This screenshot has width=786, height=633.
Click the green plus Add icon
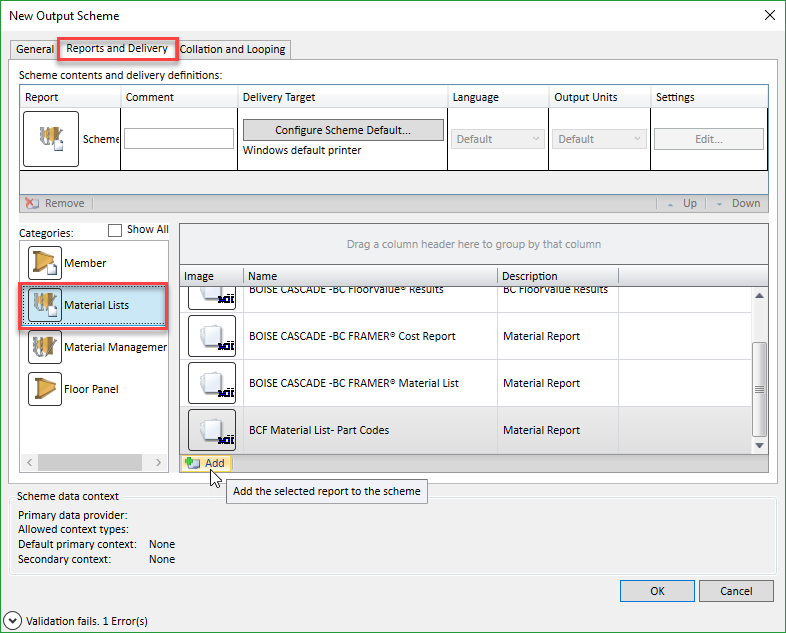pyautogui.click(x=192, y=463)
